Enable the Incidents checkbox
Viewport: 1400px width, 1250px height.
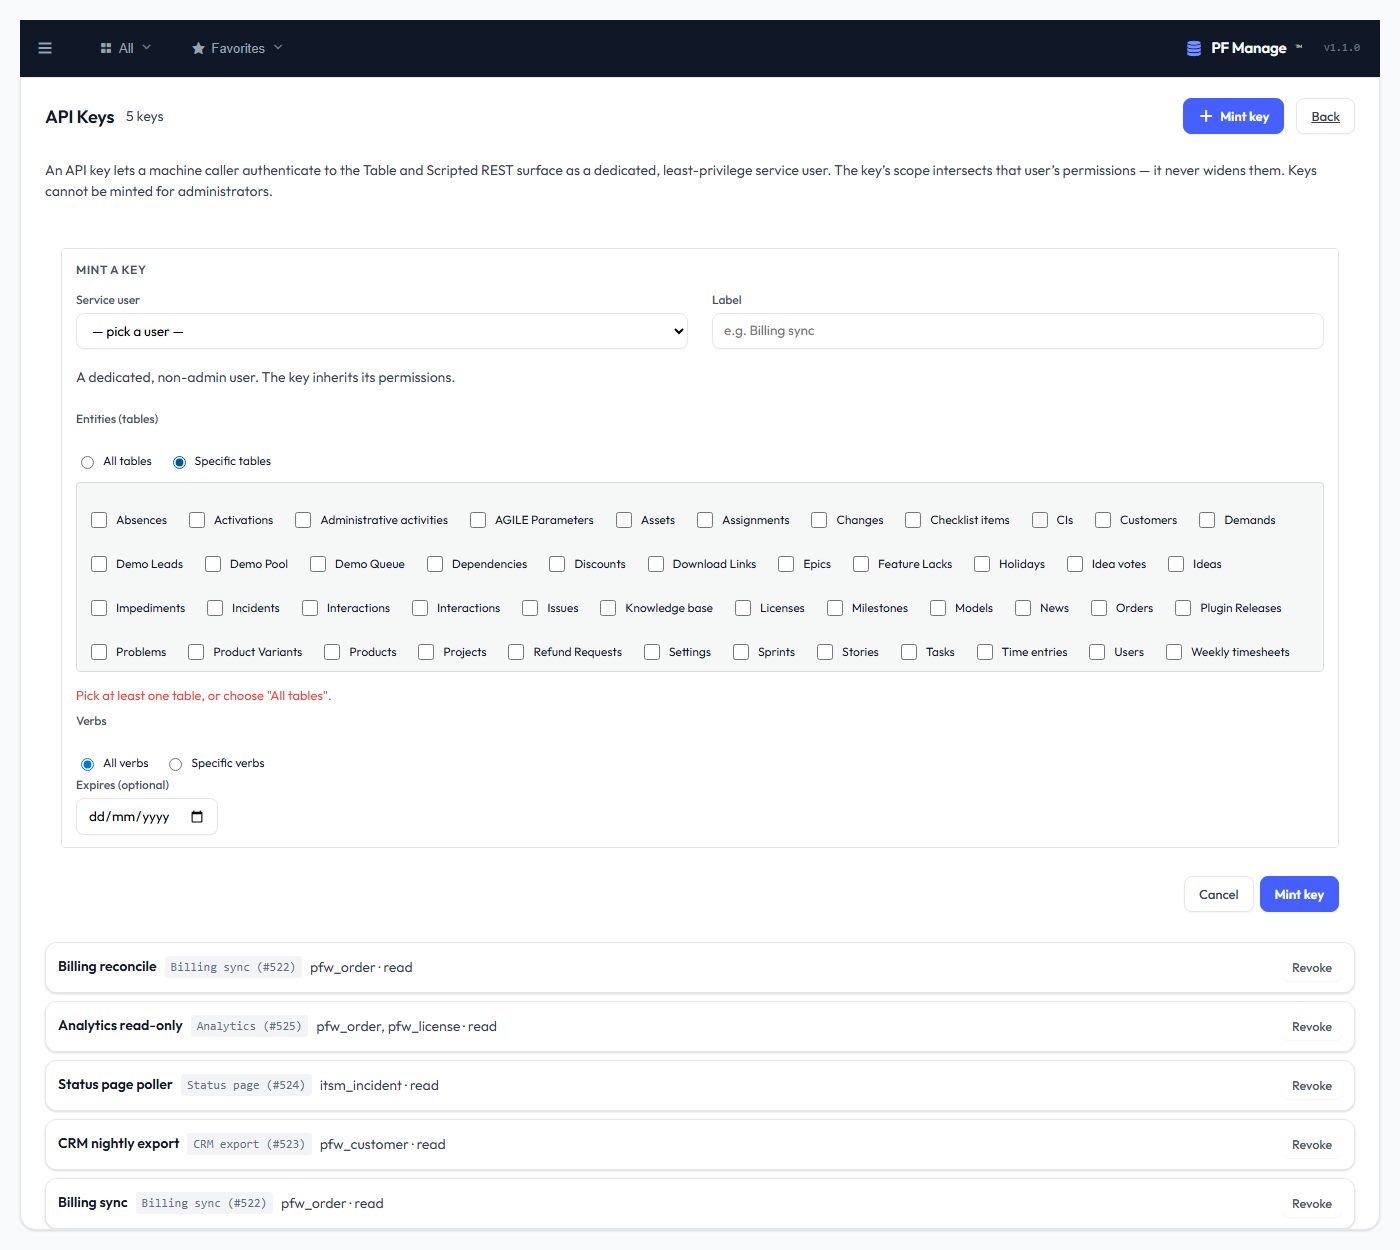click(x=215, y=608)
